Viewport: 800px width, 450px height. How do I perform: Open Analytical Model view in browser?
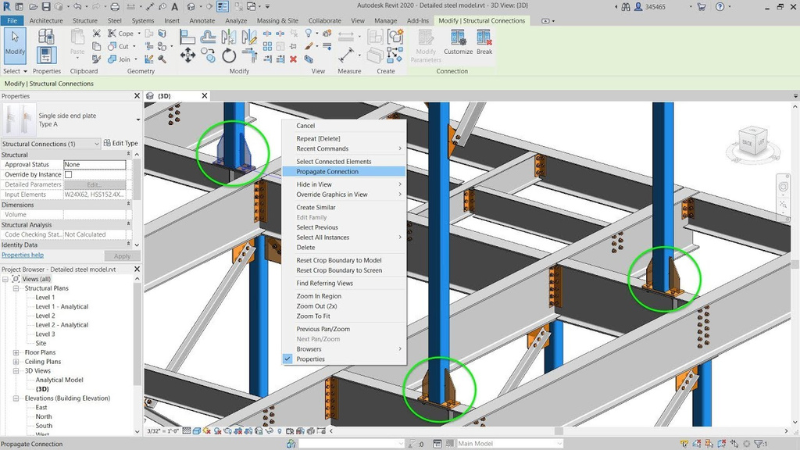(x=57, y=380)
